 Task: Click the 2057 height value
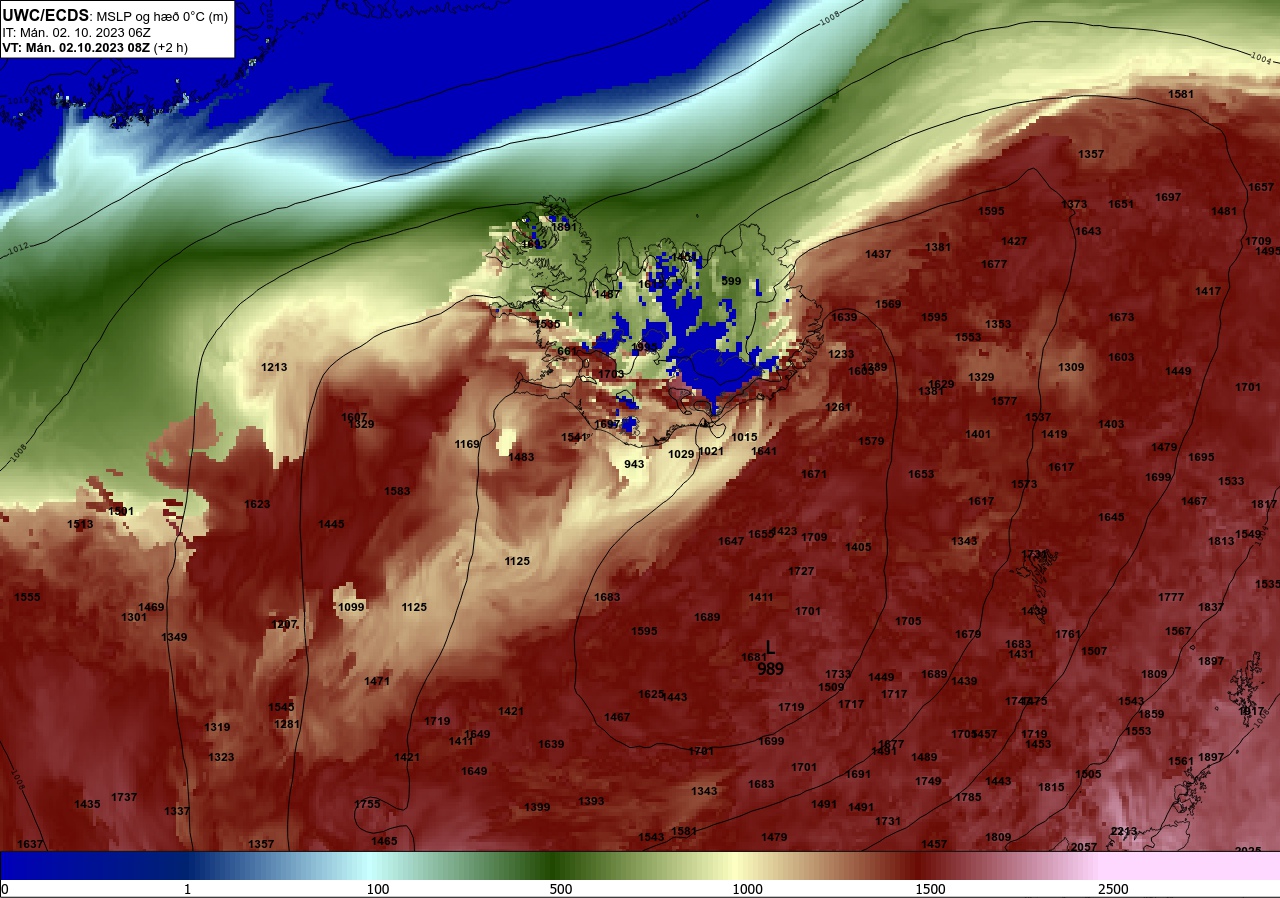click(1084, 847)
